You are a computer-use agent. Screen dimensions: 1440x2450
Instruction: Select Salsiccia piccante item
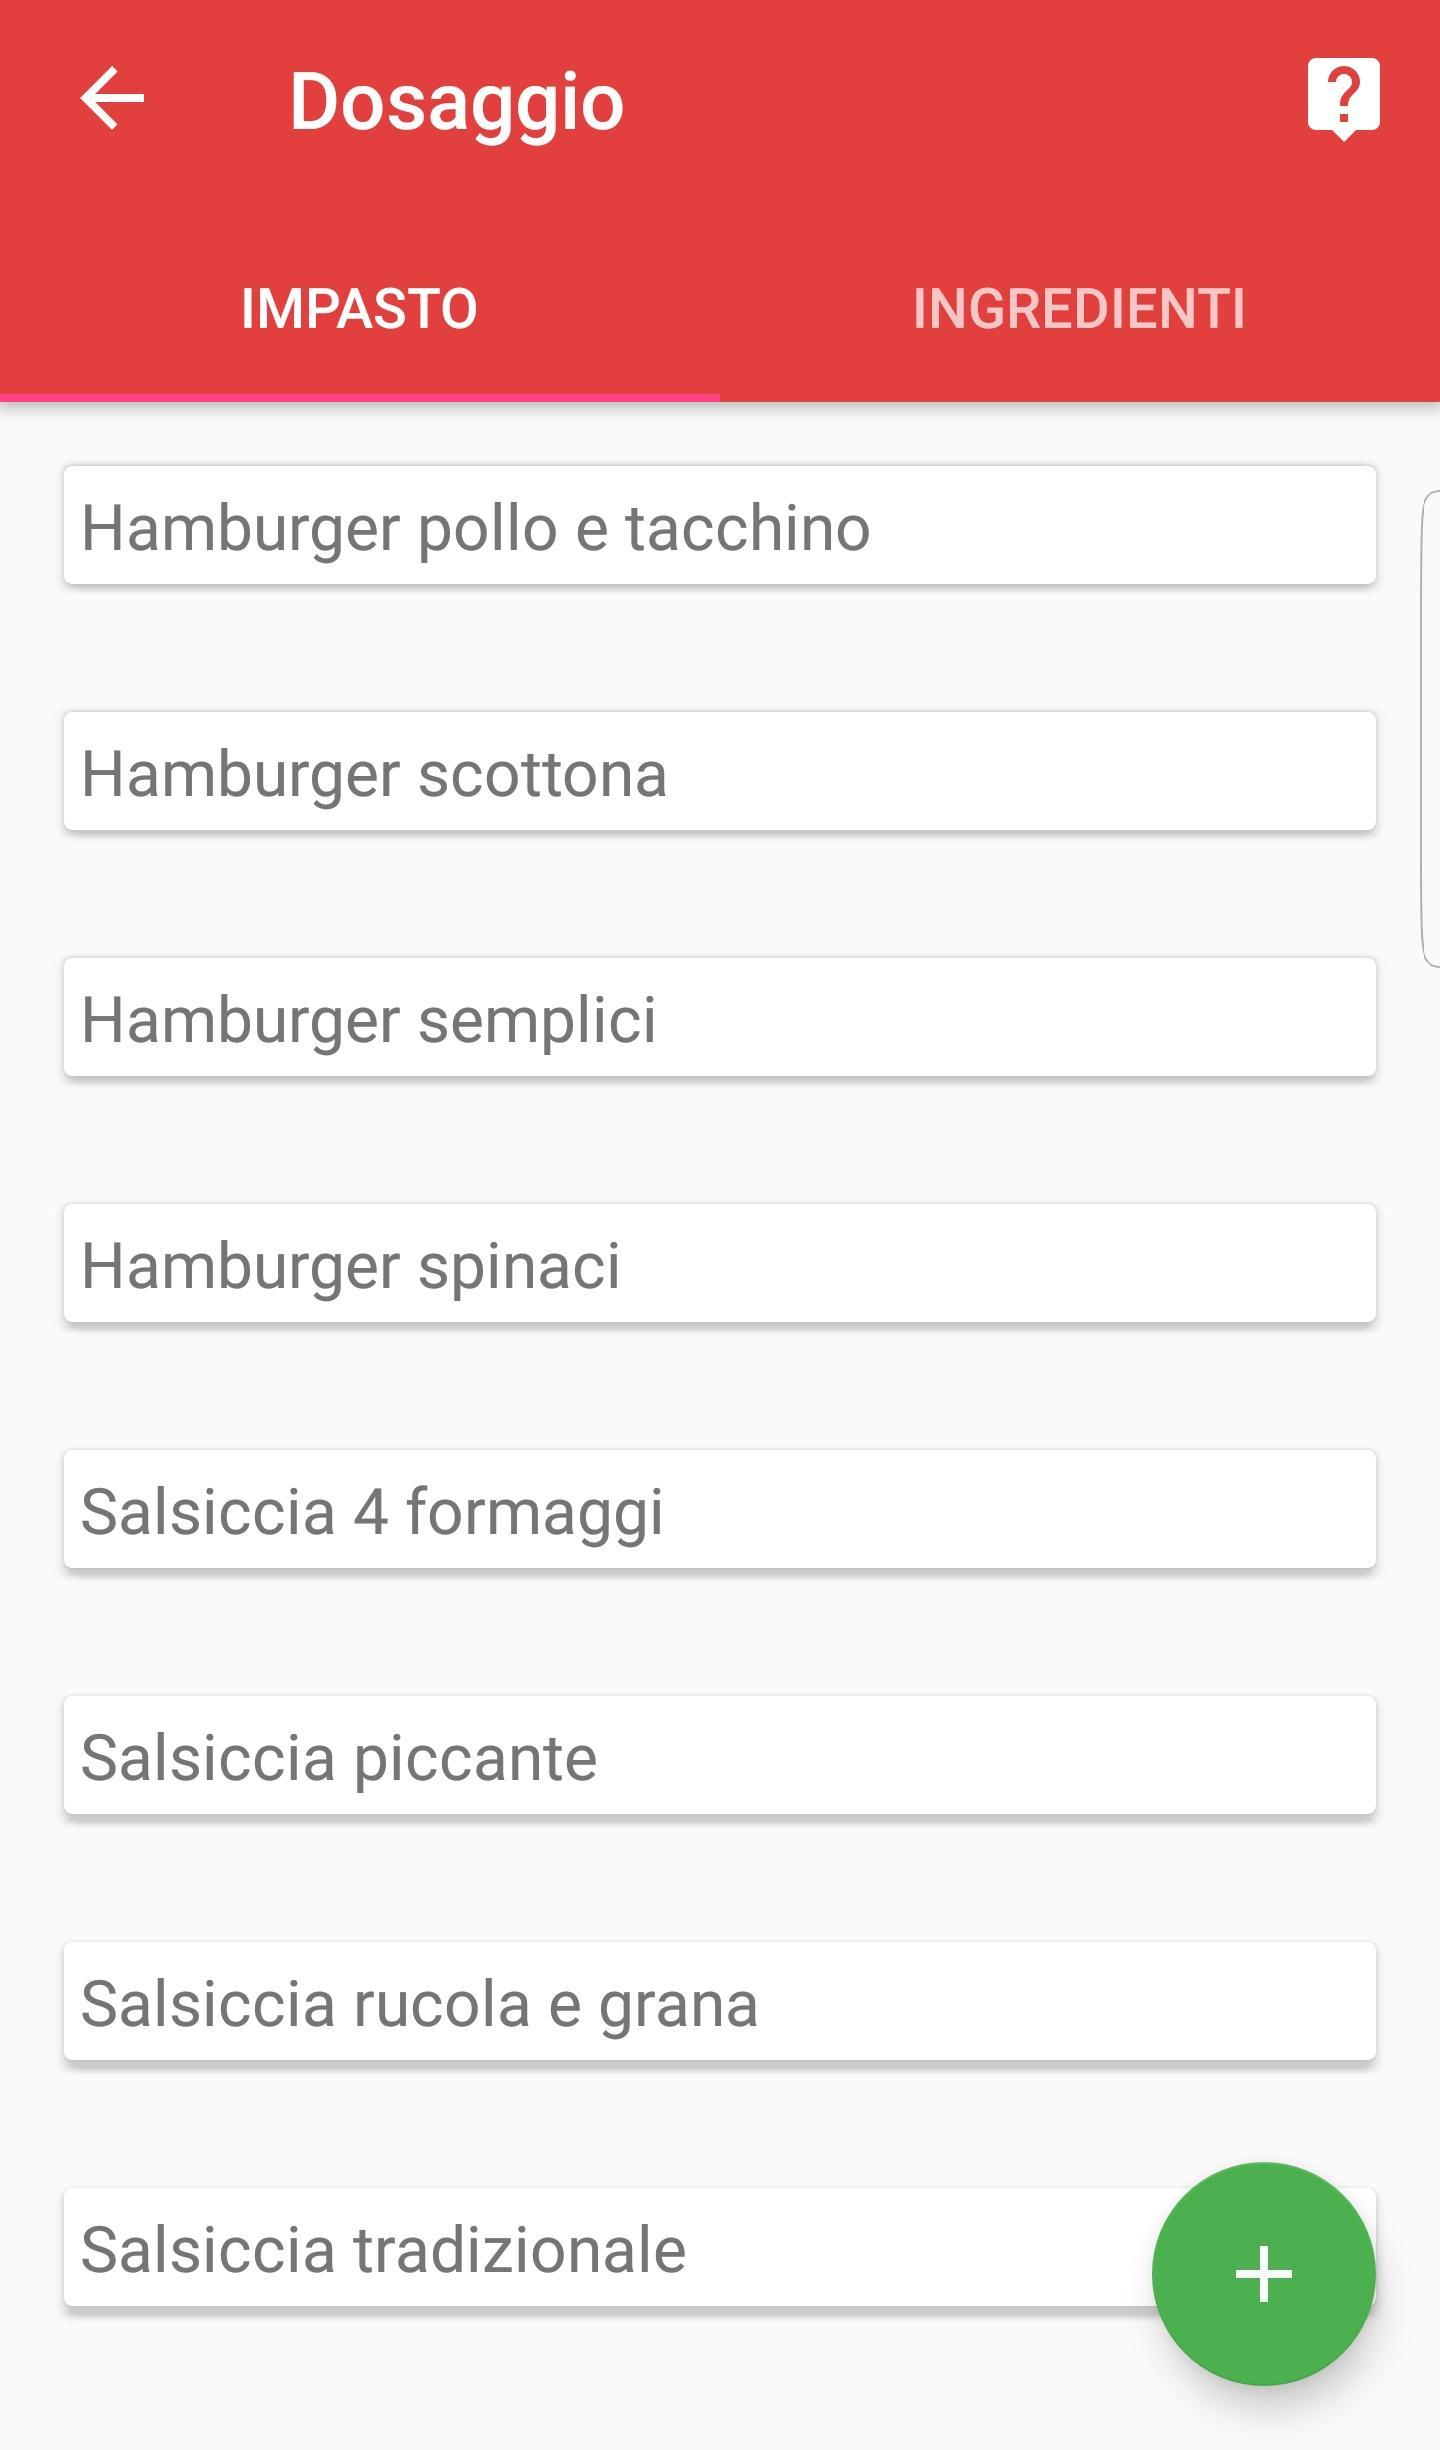720,1755
